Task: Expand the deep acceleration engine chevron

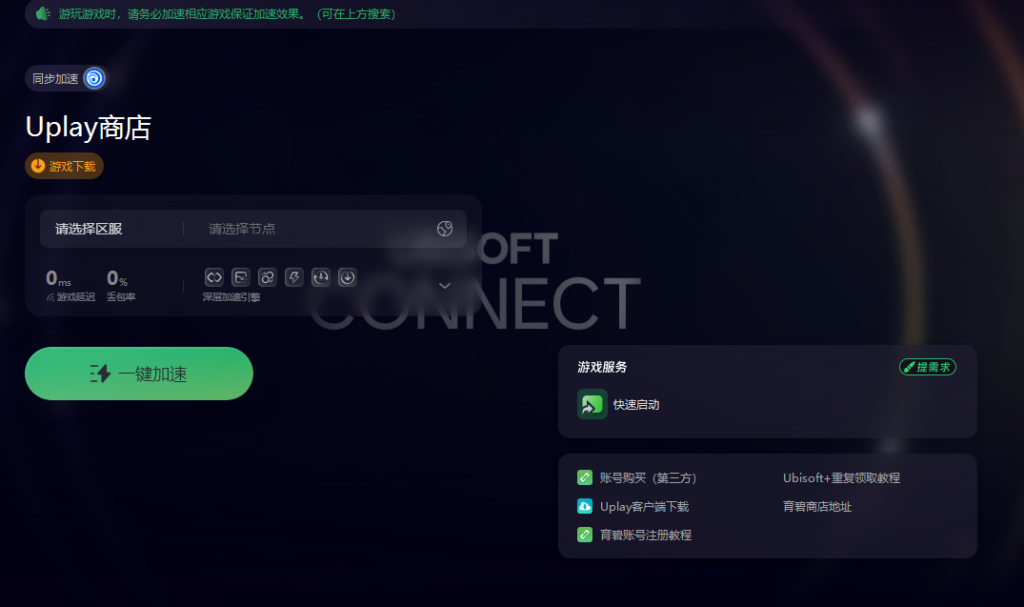Action: (x=445, y=286)
